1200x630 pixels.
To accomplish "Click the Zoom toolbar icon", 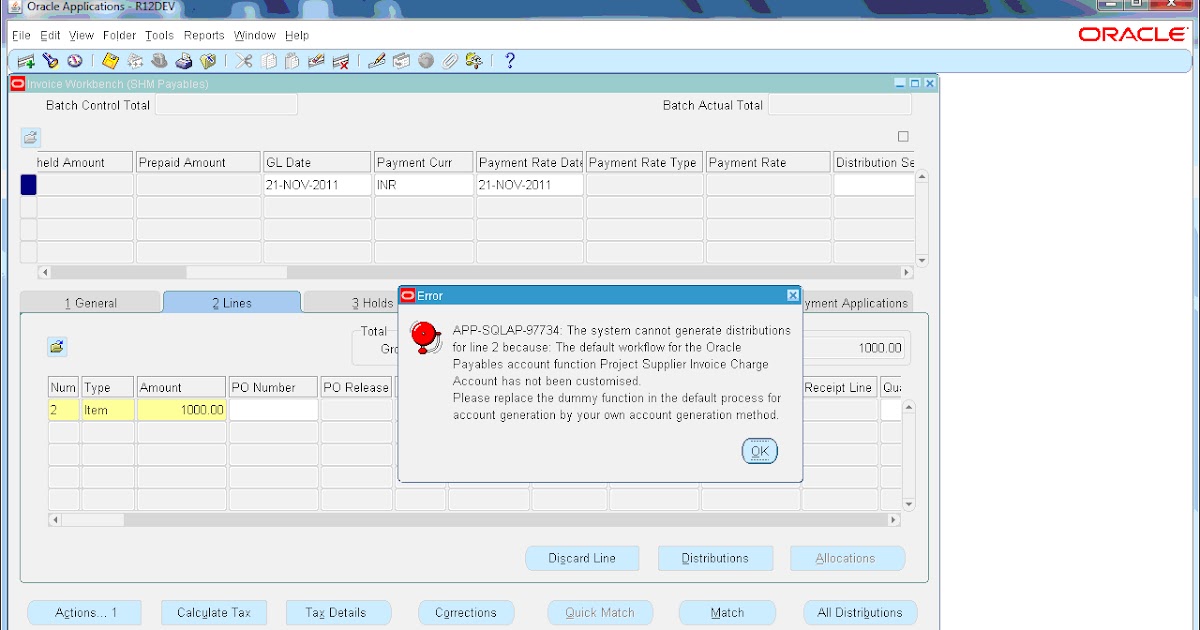I will tap(401, 61).
